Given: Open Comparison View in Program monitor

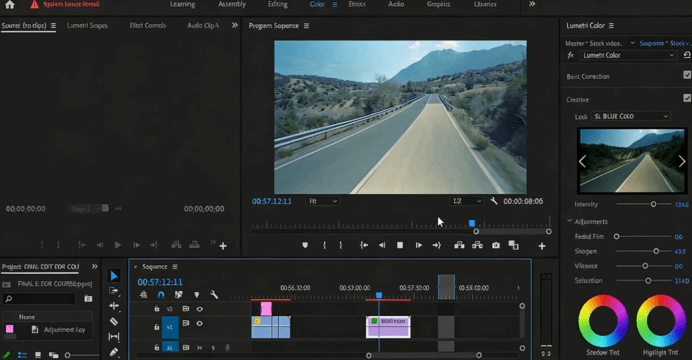Looking at the screenshot, I should pyautogui.click(x=514, y=245).
